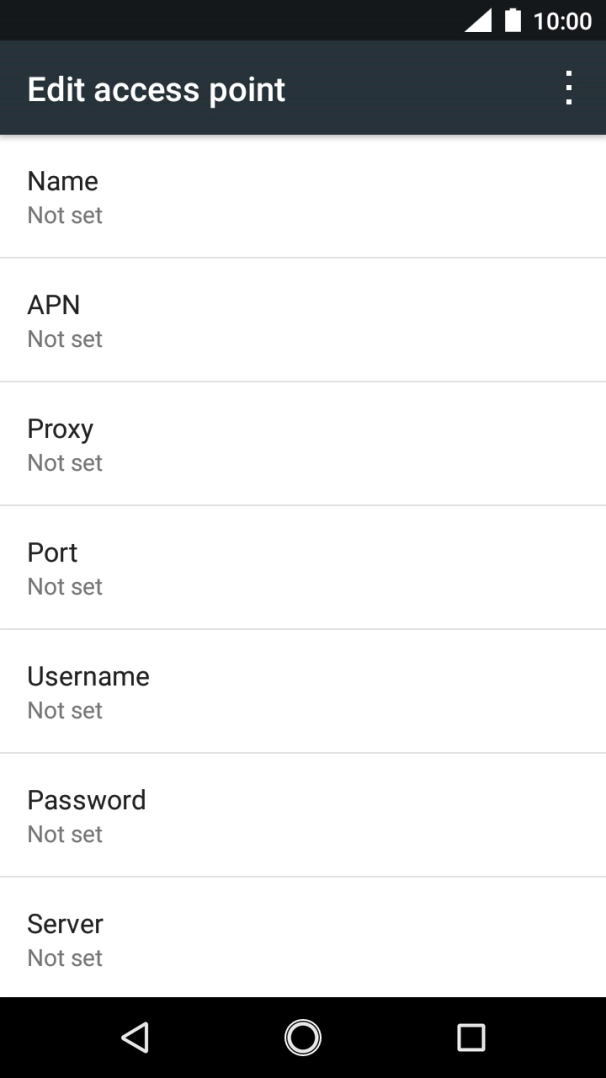The image size is (606, 1078).
Task: Select the Proxy setting row
Action: 60,429
